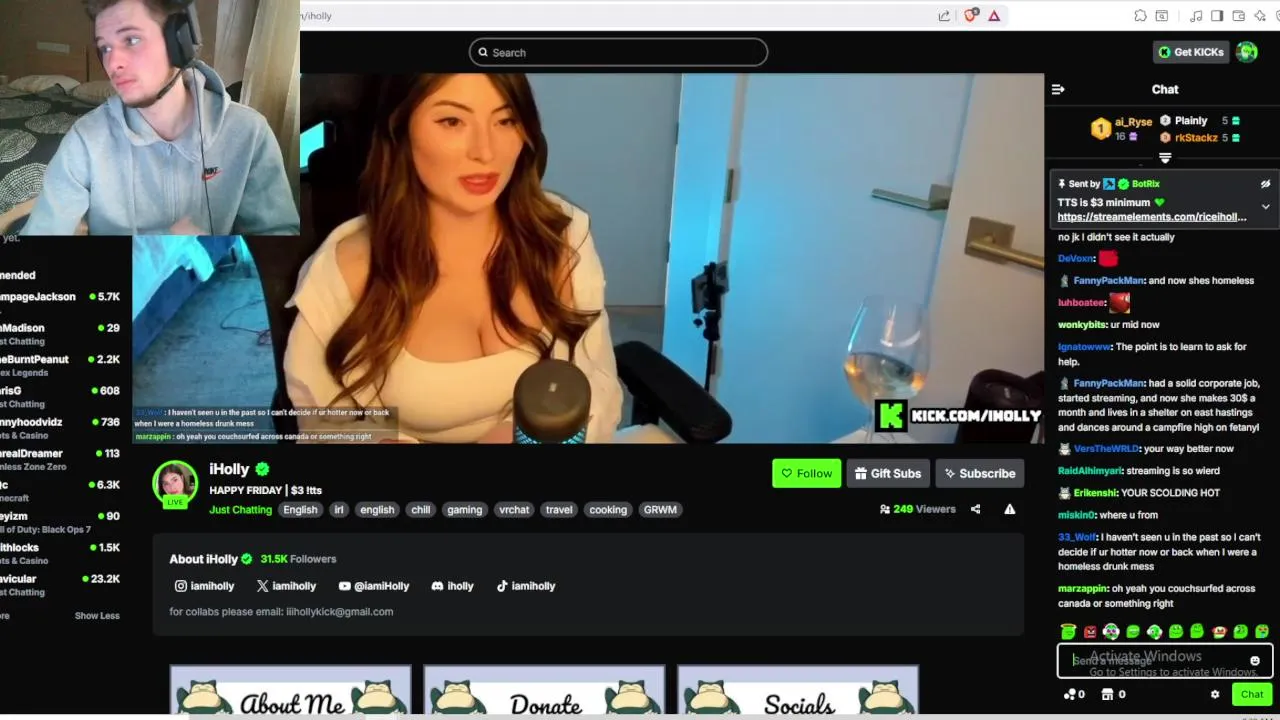Viewport: 1280px width, 720px height.
Task: Open the Donate panel image
Action: click(x=544, y=690)
